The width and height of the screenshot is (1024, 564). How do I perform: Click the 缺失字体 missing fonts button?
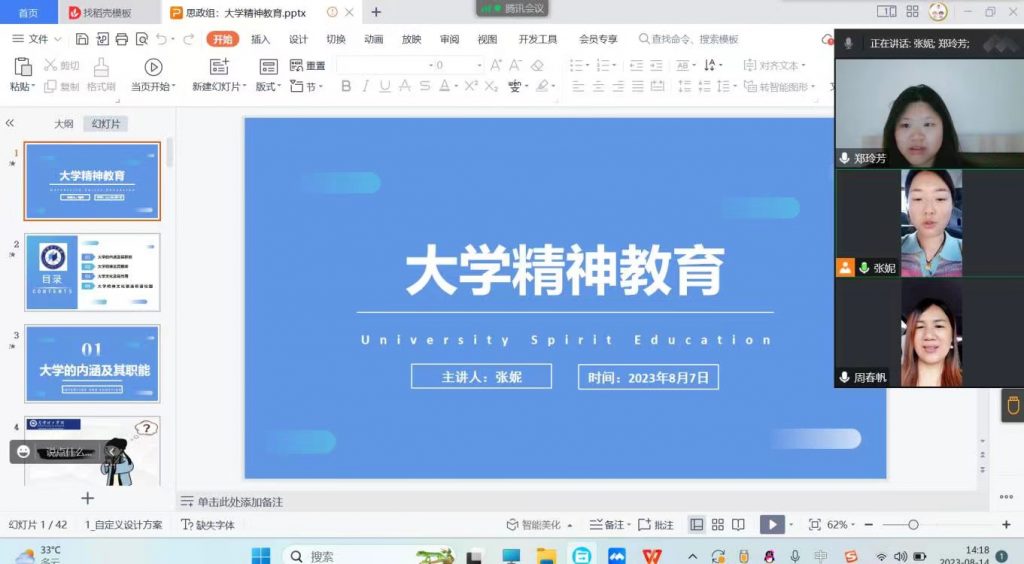(208, 525)
